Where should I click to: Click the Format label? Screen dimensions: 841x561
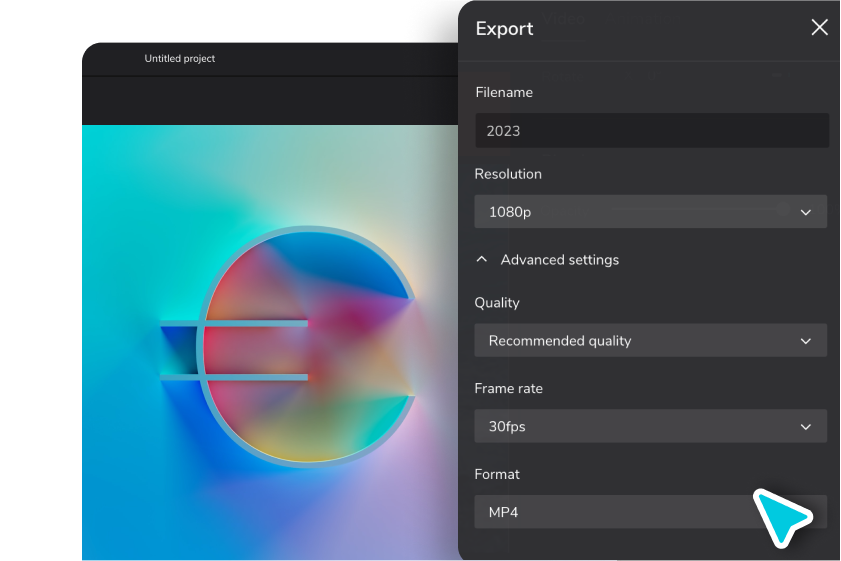pos(498,475)
